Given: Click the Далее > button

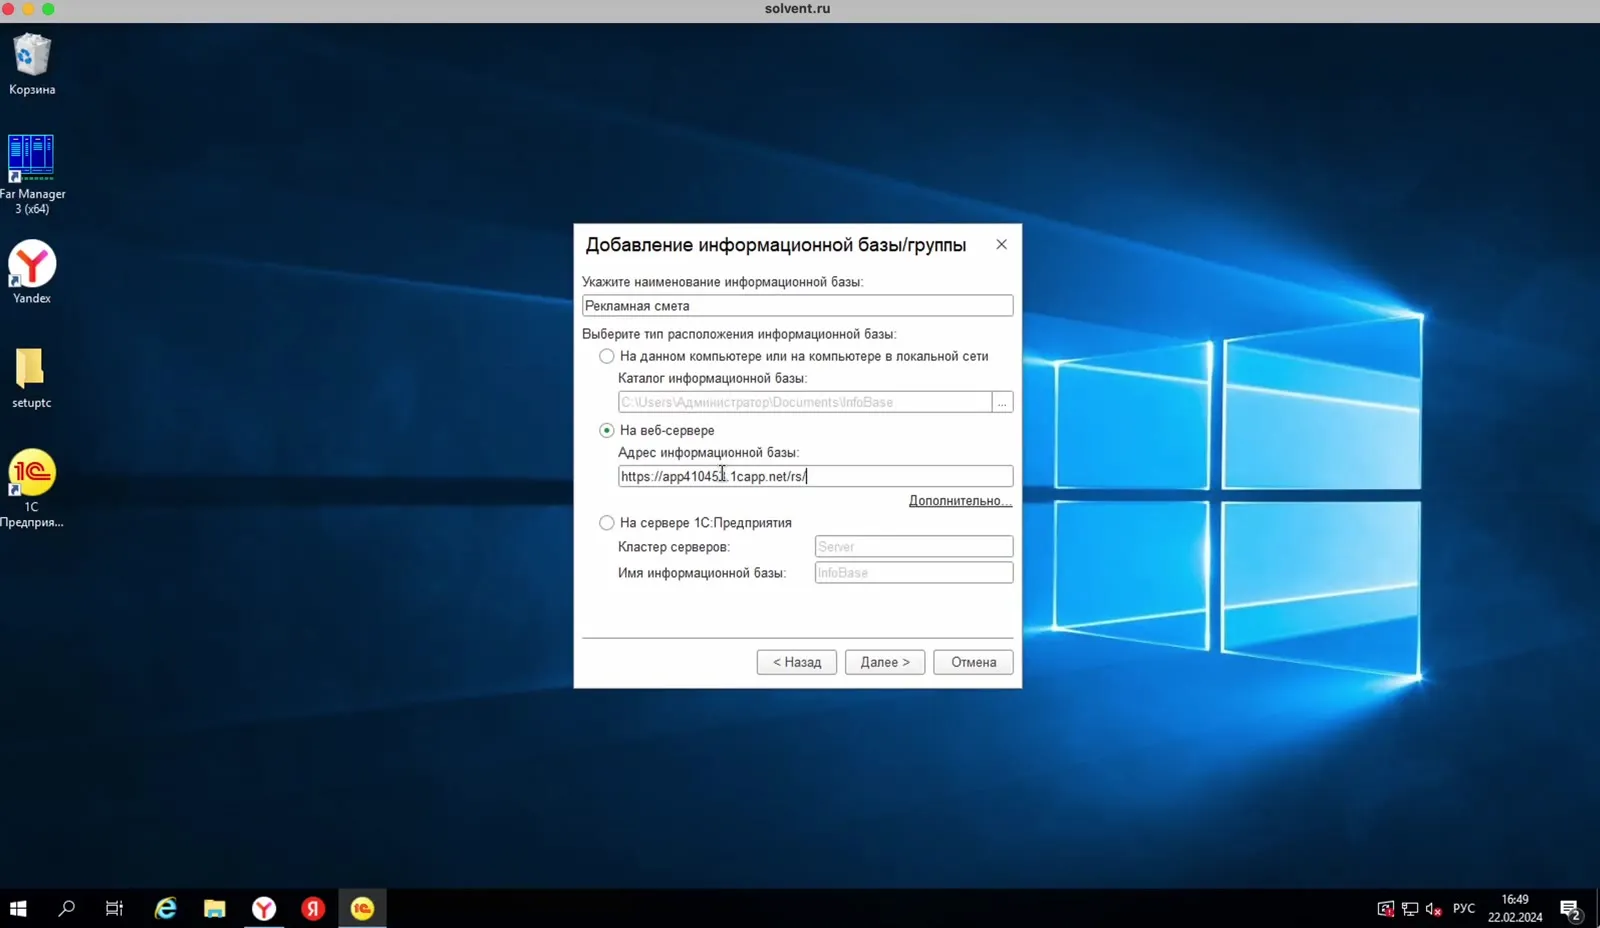Looking at the screenshot, I should tap(885, 662).
